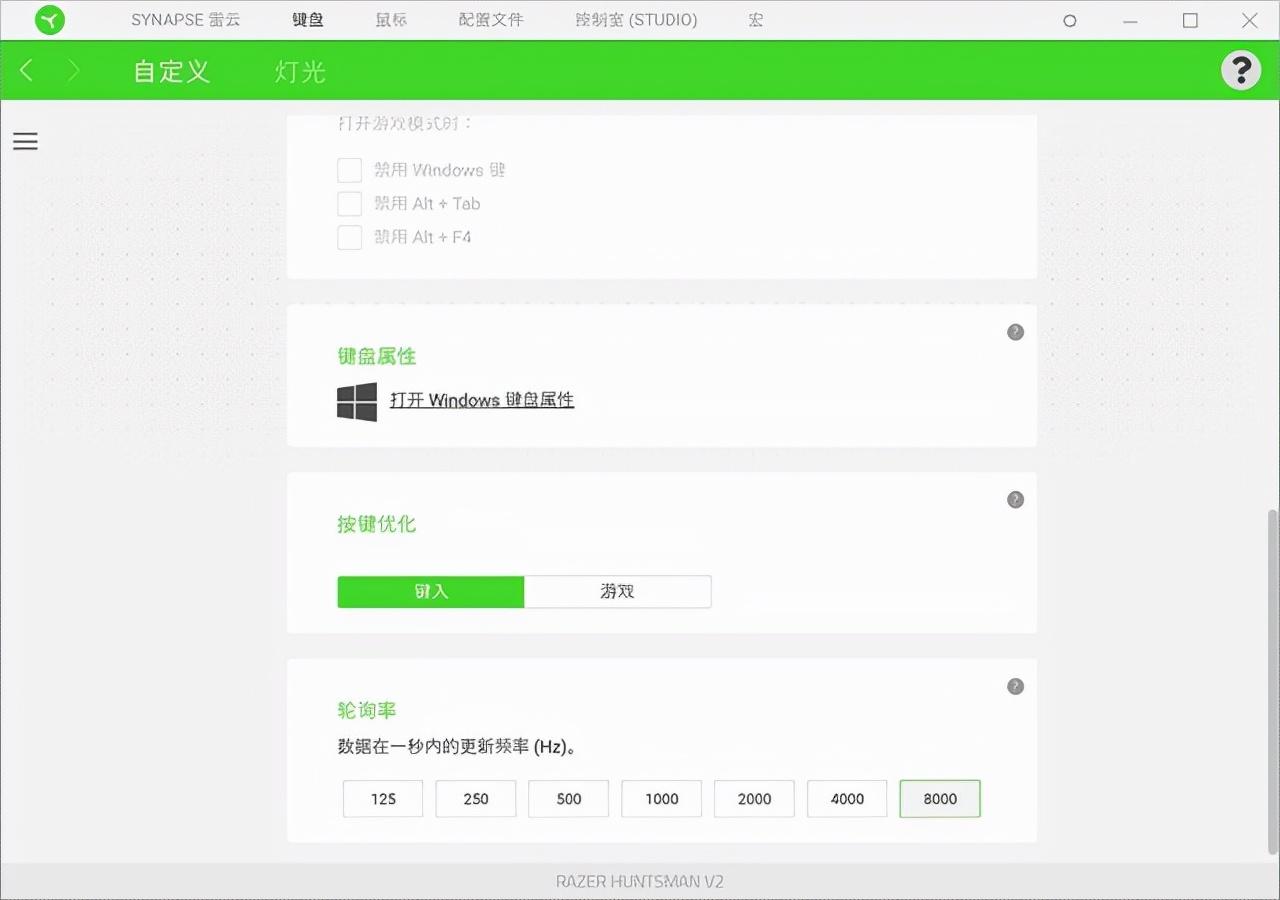Set polling rate to 500 Hz
Viewport: 1280px width, 900px height.
coord(569,798)
